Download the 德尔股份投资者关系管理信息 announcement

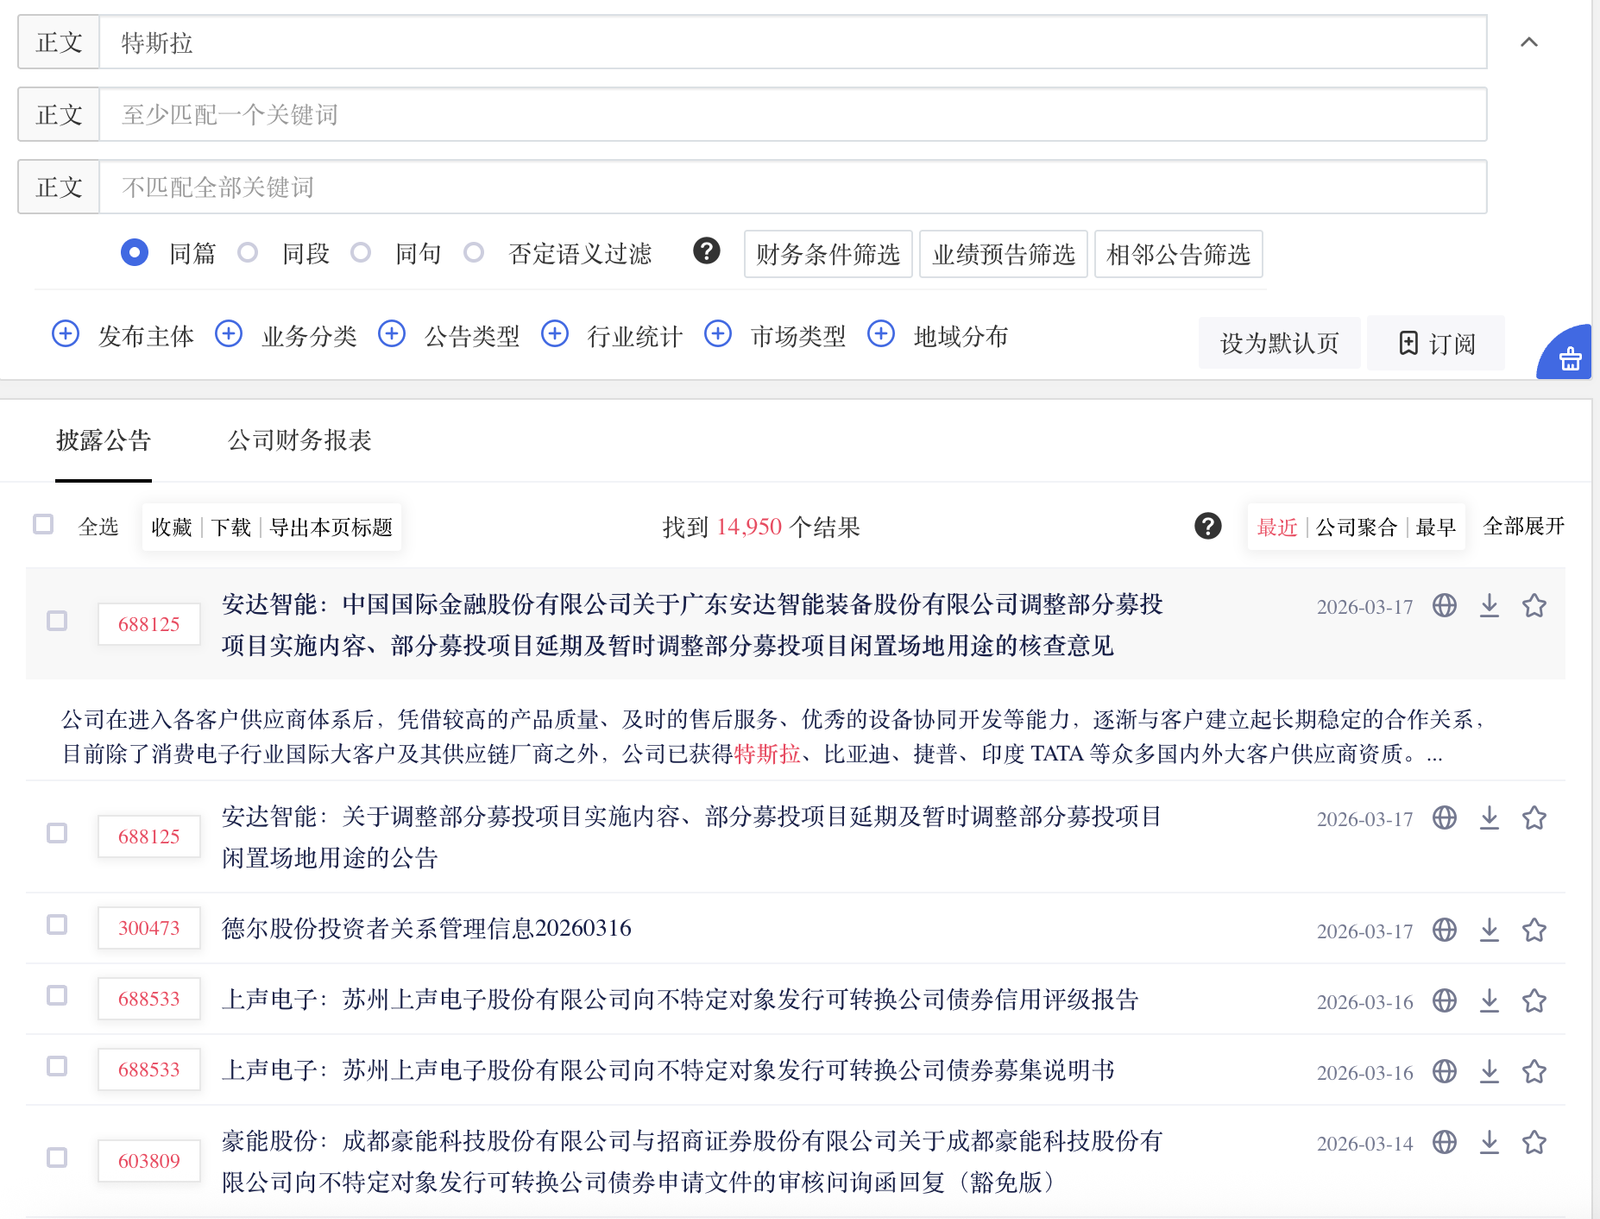click(1489, 930)
